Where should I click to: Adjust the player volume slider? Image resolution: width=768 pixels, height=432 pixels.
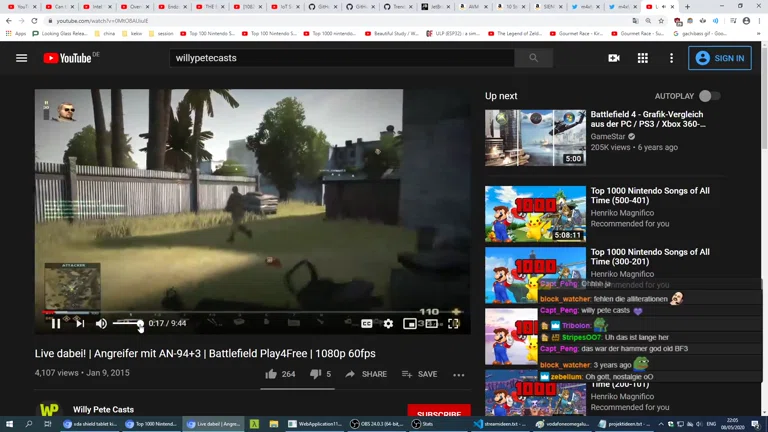[x=128, y=323]
